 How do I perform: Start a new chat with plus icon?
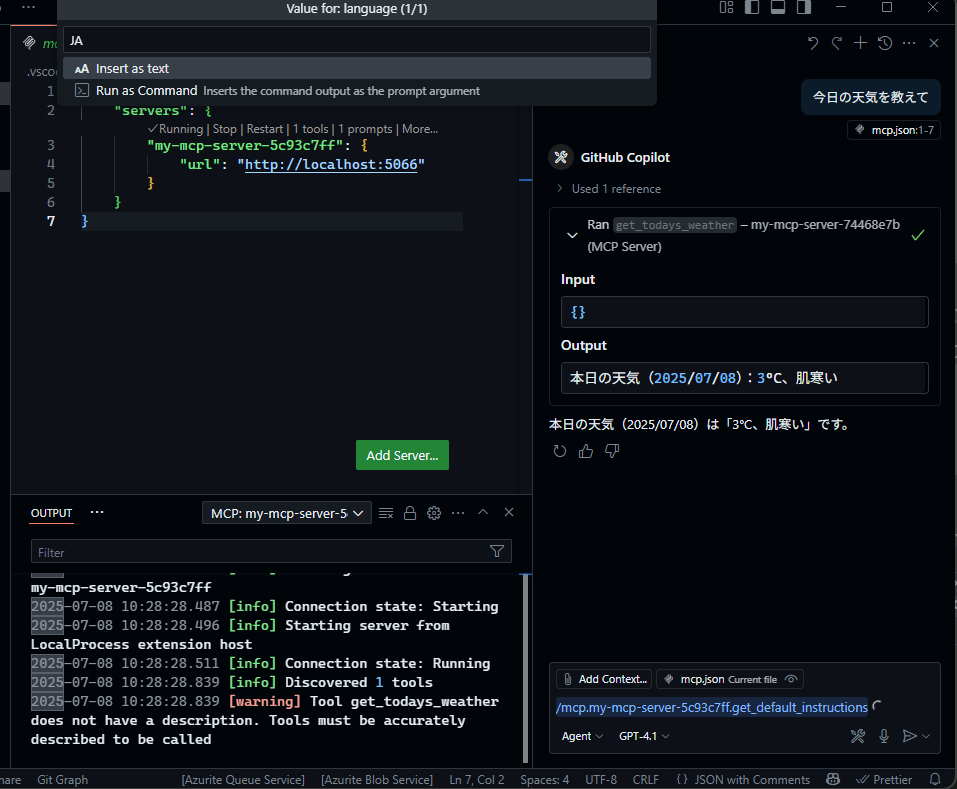tap(860, 43)
